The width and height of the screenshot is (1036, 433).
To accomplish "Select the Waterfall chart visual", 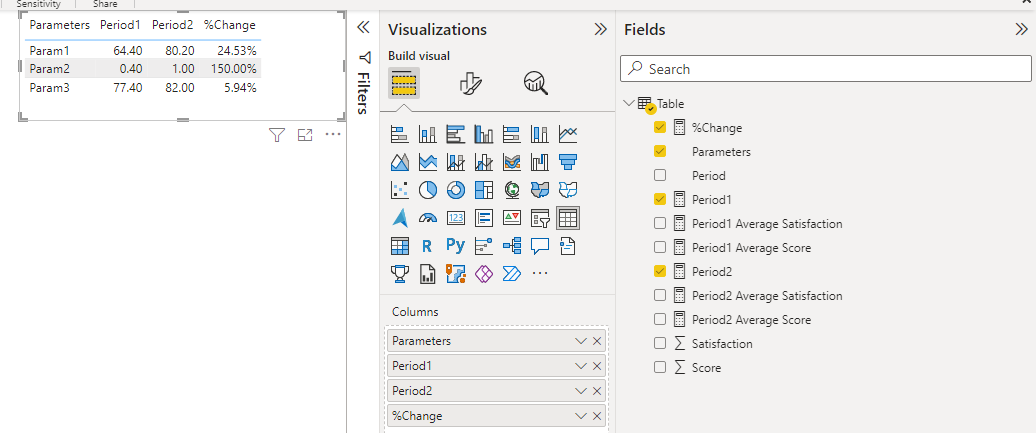I will 540,162.
